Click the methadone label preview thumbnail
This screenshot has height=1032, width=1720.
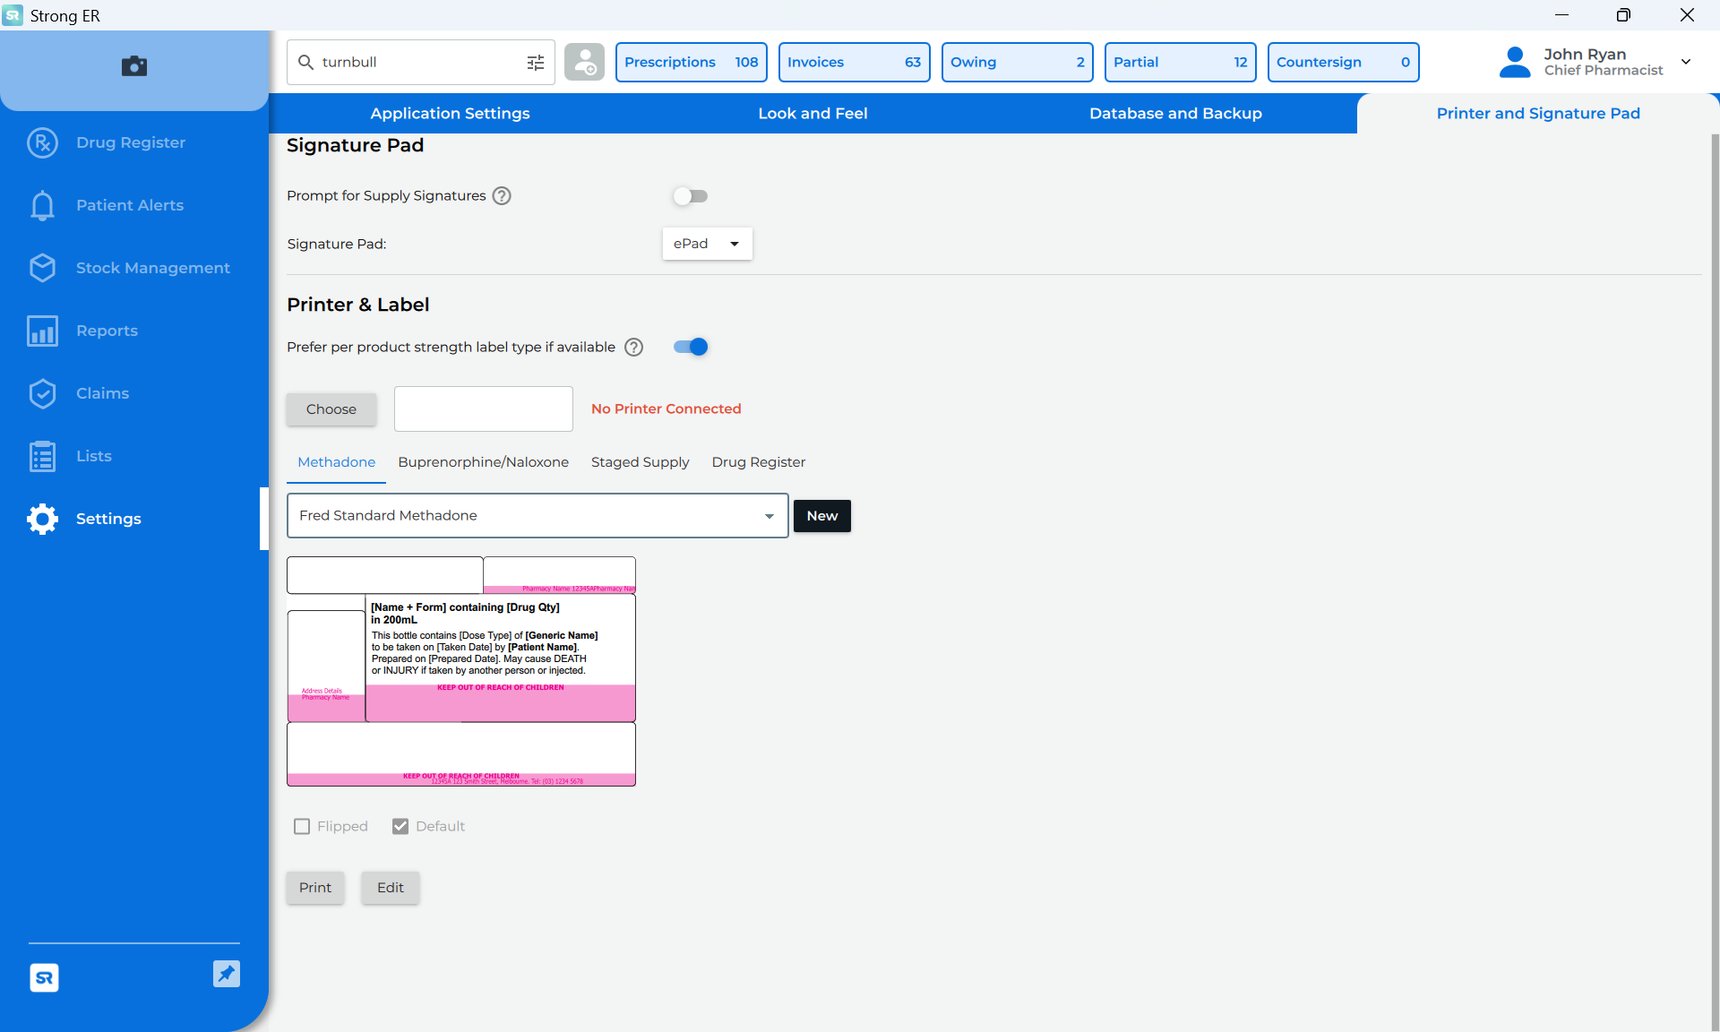pos(461,671)
